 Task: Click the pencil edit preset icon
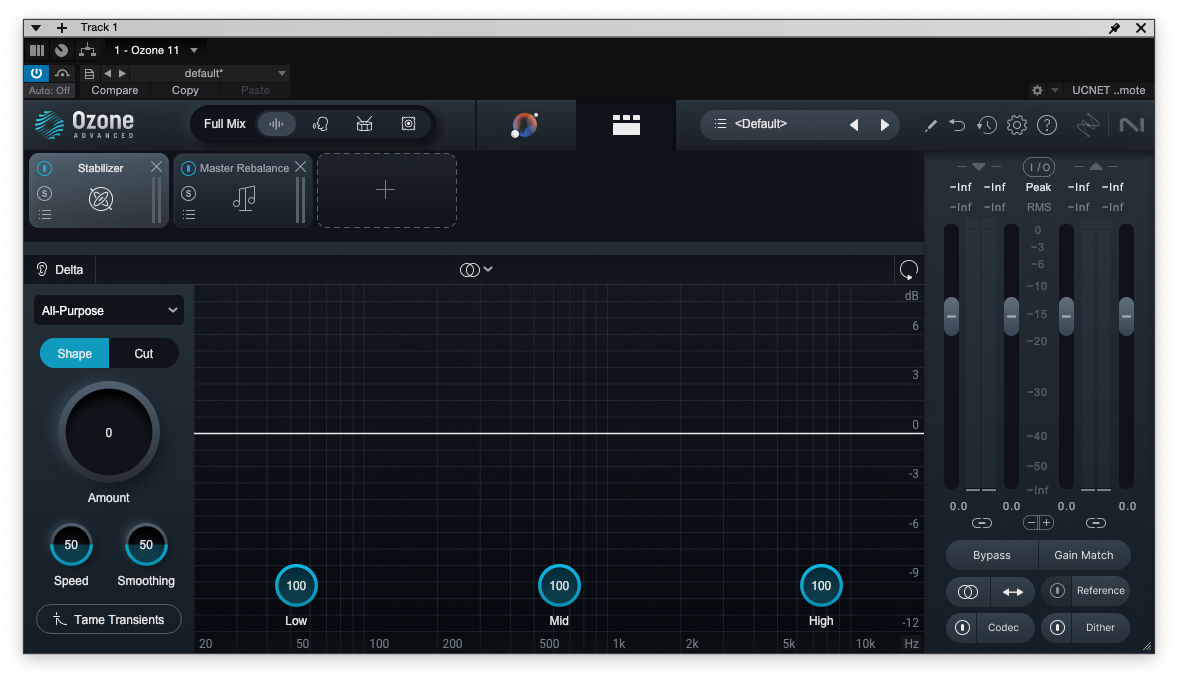point(930,126)
